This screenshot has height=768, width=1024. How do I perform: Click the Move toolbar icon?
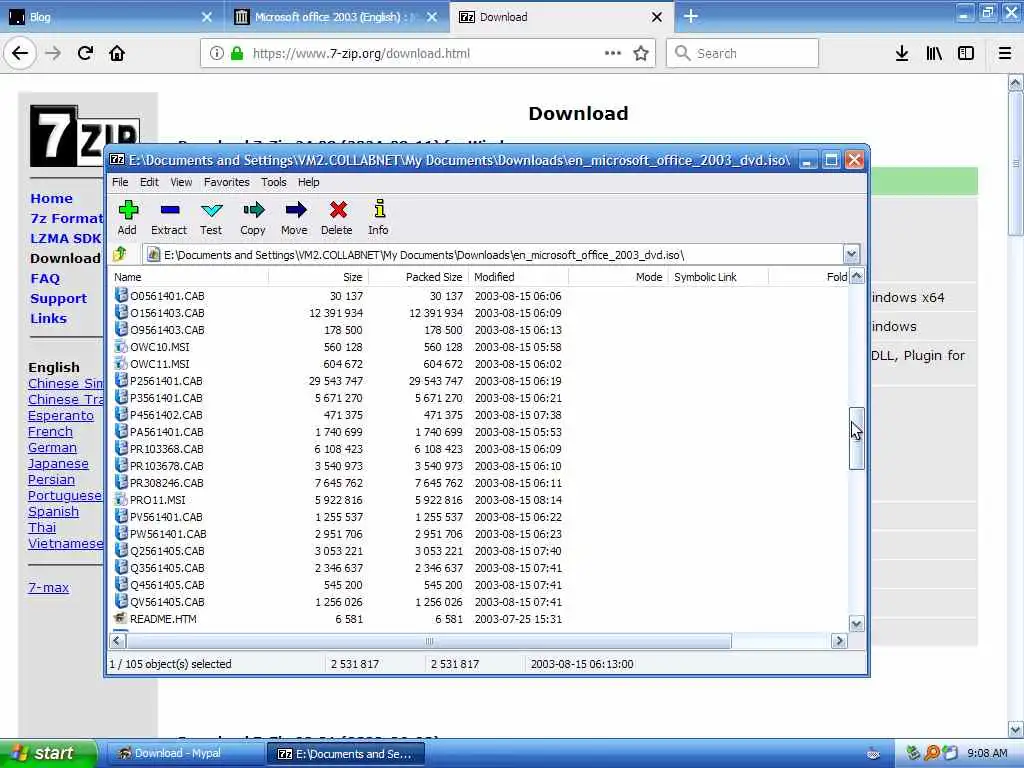tap(295, 210)
